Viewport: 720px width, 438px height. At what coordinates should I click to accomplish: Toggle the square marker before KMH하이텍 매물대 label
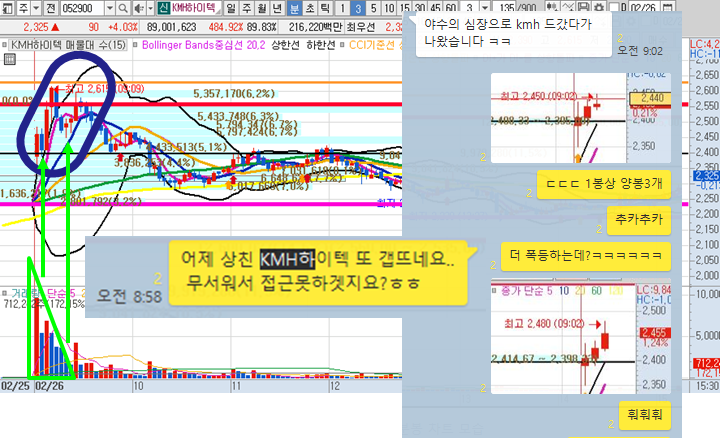pyautogui.click(x=4, y=45)
